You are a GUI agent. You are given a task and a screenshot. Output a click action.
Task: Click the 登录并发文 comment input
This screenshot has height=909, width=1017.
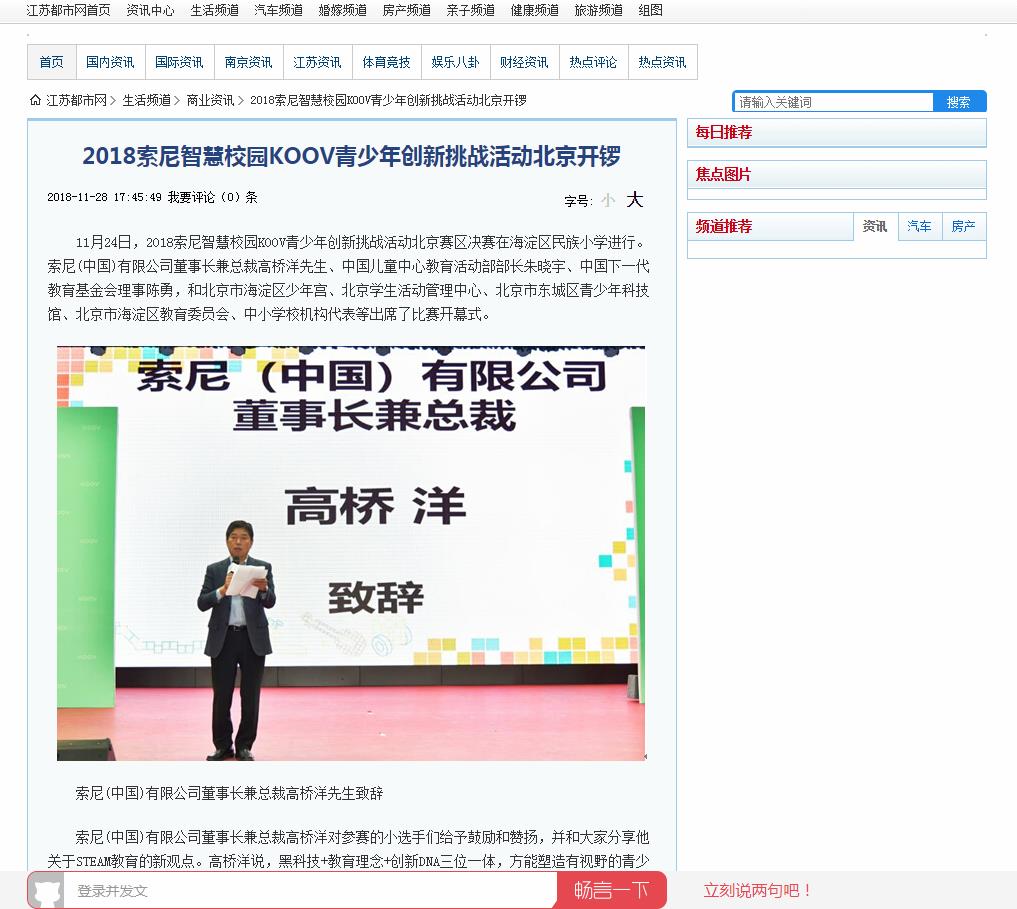(x=310, y=891)
